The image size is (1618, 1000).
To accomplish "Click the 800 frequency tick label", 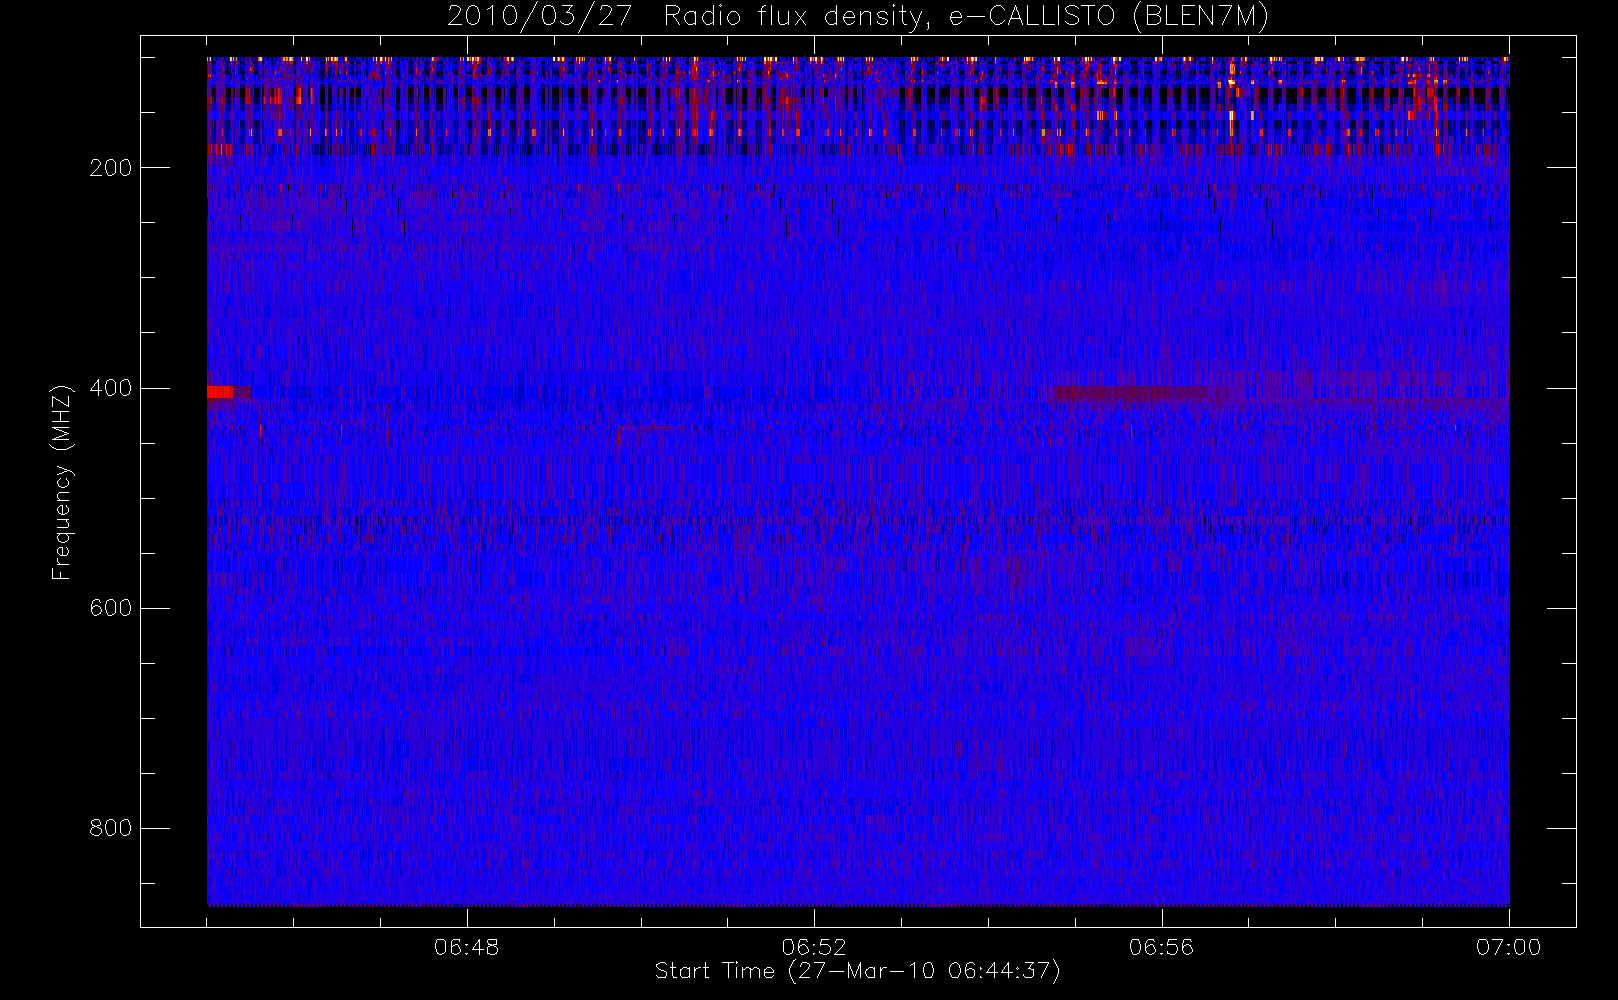I will pos(110,828).
